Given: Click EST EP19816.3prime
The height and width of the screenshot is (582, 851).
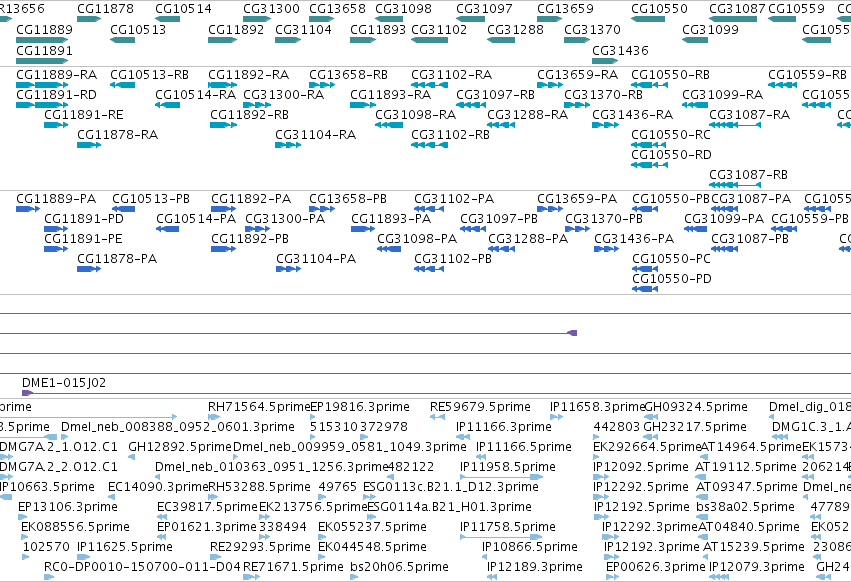Looking at the screenshot, I should [313, 417].
